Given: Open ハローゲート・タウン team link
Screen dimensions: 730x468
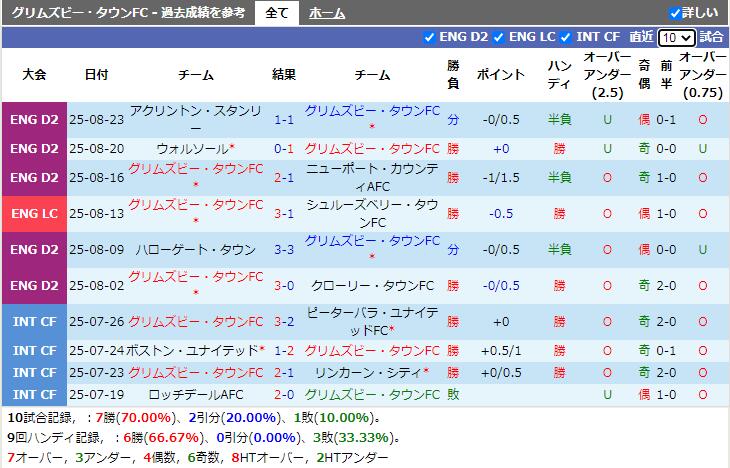Looking at the screenshot, I should tap(196, 250).
